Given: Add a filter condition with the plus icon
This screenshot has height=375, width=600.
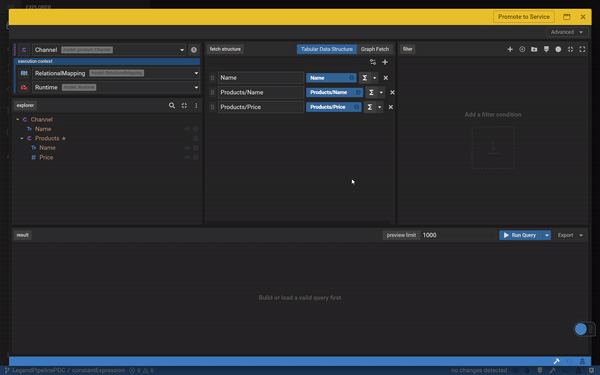Looking at the screenshot, I should coord(510,49).
